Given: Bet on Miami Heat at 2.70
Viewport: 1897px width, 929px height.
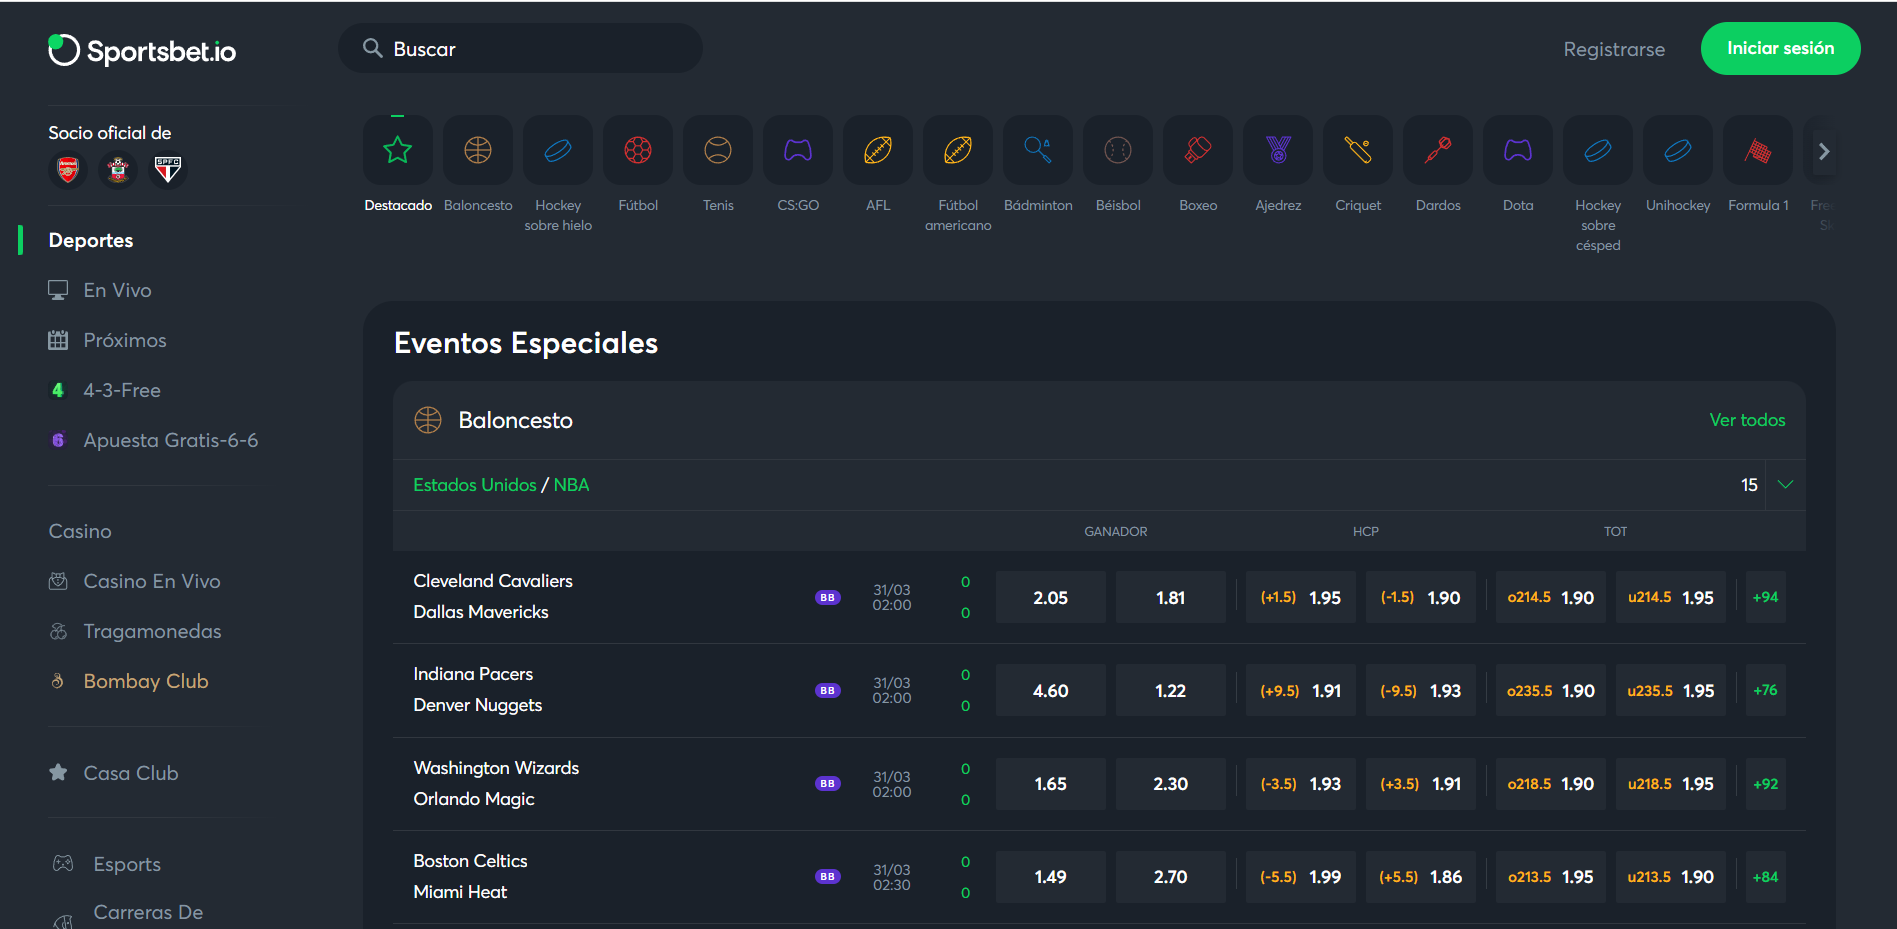Looking at the screenshot, I should point(1170,877).
